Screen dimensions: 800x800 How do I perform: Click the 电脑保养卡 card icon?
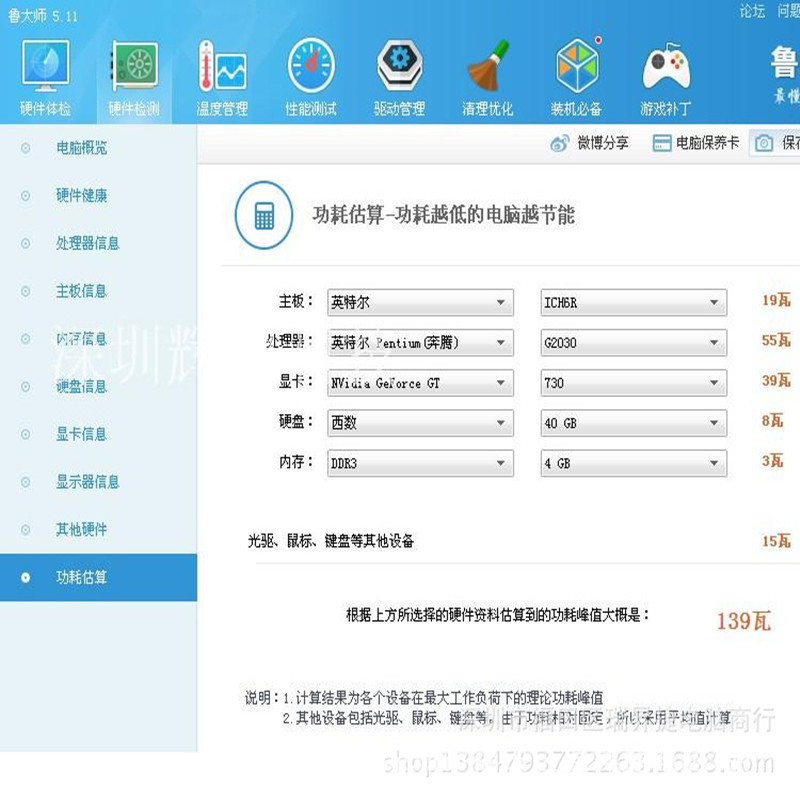tap(662, 143)
